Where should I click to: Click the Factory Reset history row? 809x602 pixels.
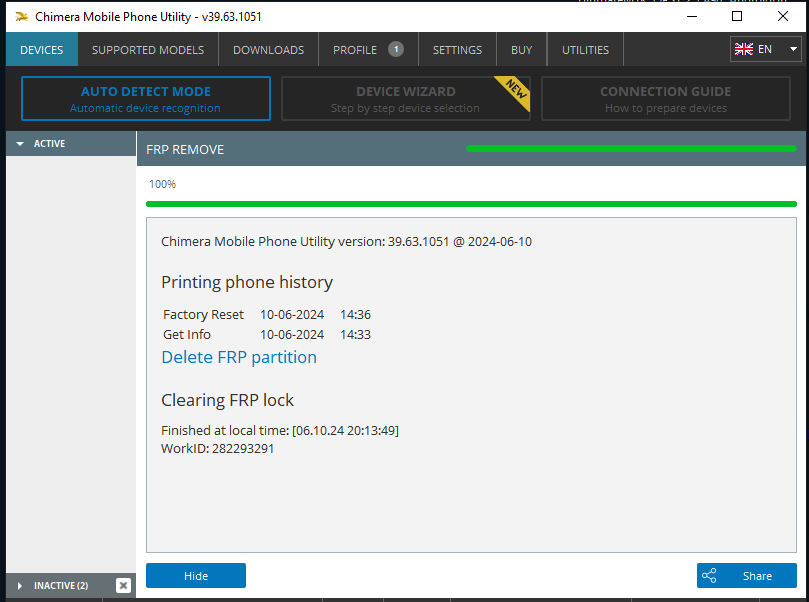pyautogui.click(x=267, y=314)
